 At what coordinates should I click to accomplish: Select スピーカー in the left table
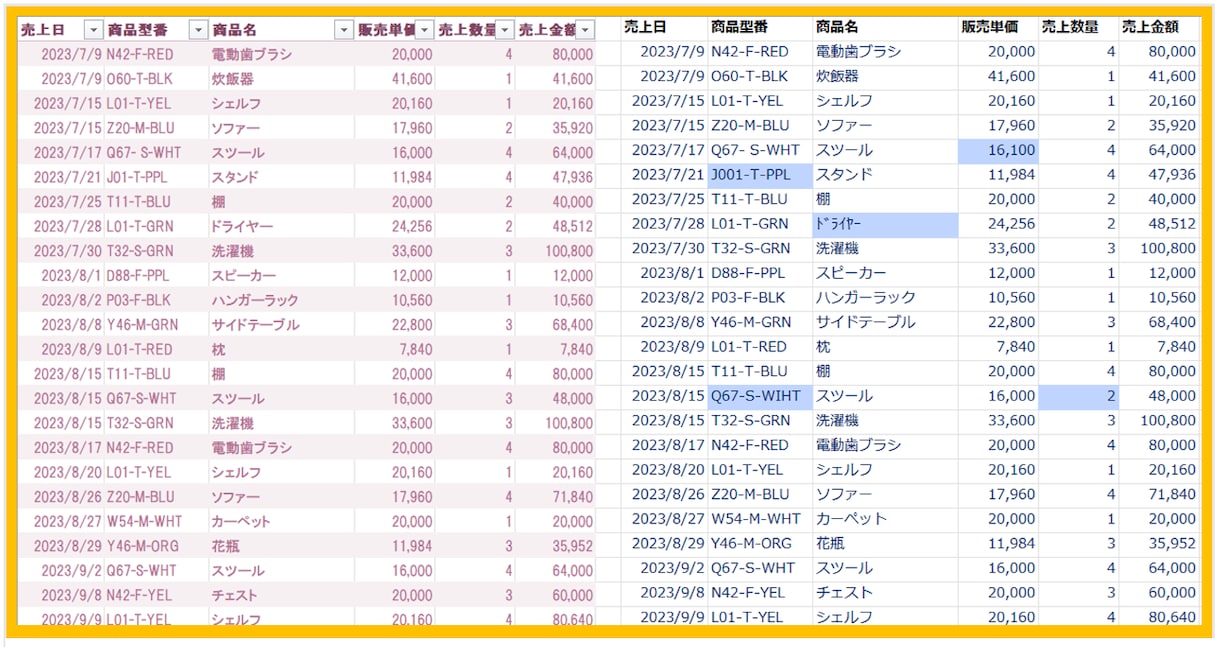coord(241,275)
